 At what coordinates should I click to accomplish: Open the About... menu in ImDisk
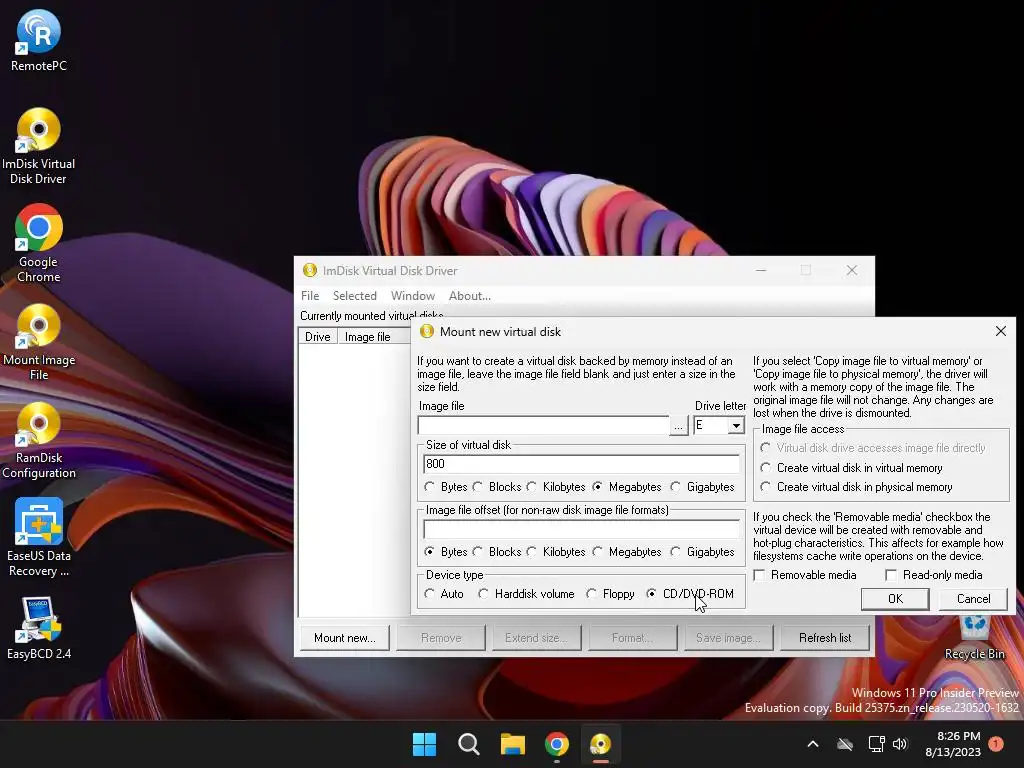click(x=470, y=296)
